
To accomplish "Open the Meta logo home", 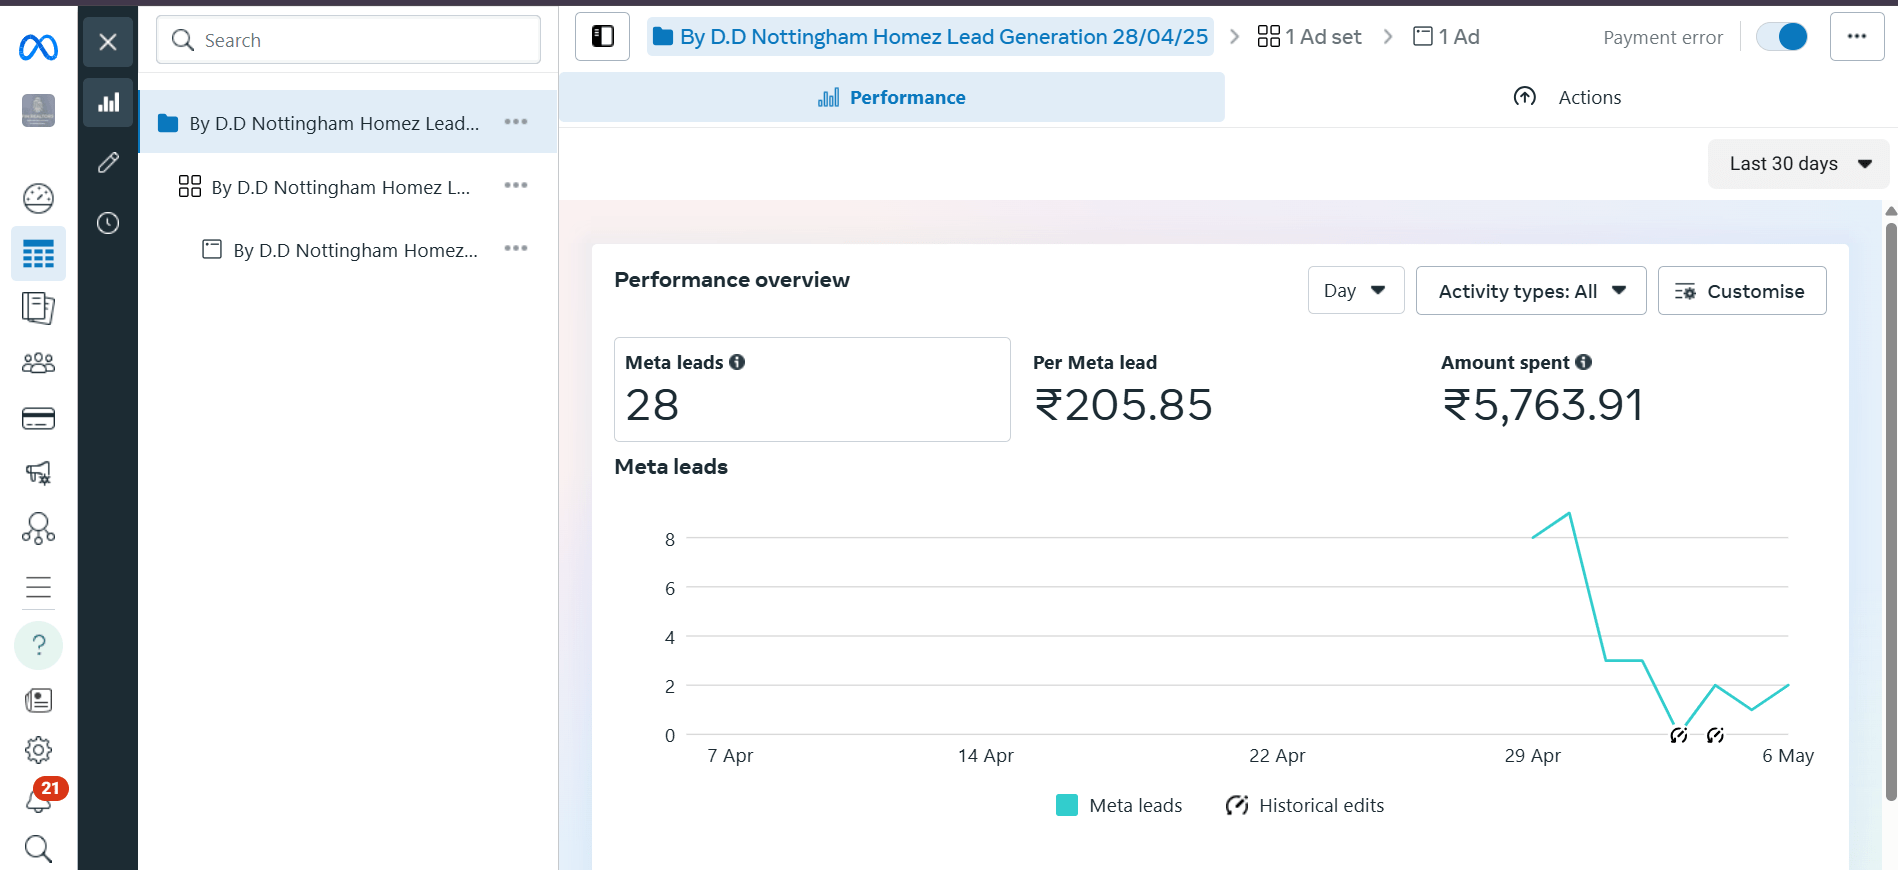I will pos(38,47).
